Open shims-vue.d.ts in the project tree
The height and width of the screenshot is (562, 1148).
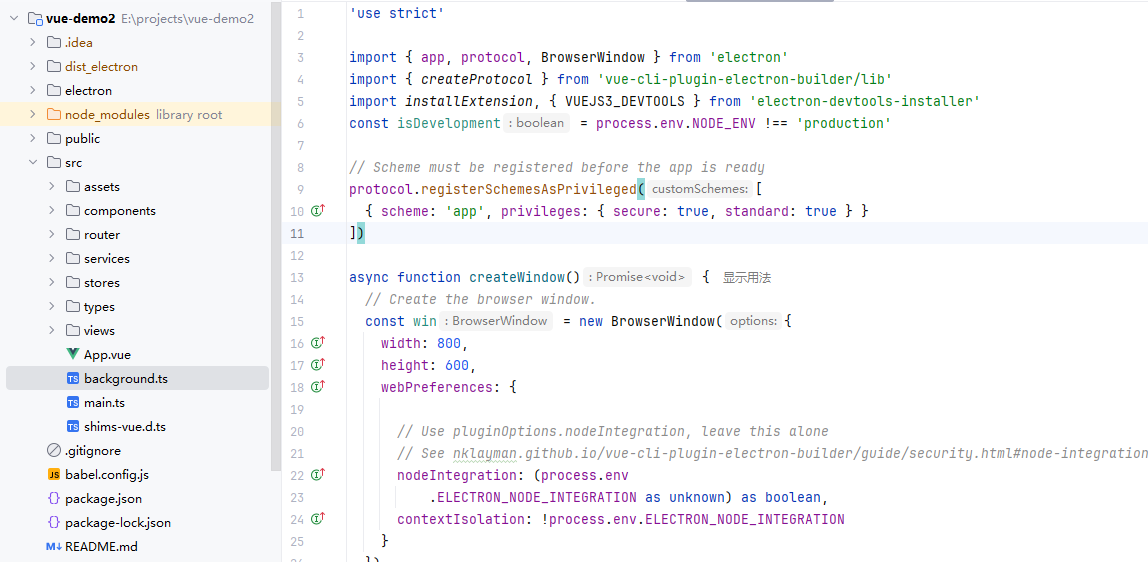[124, 427]
